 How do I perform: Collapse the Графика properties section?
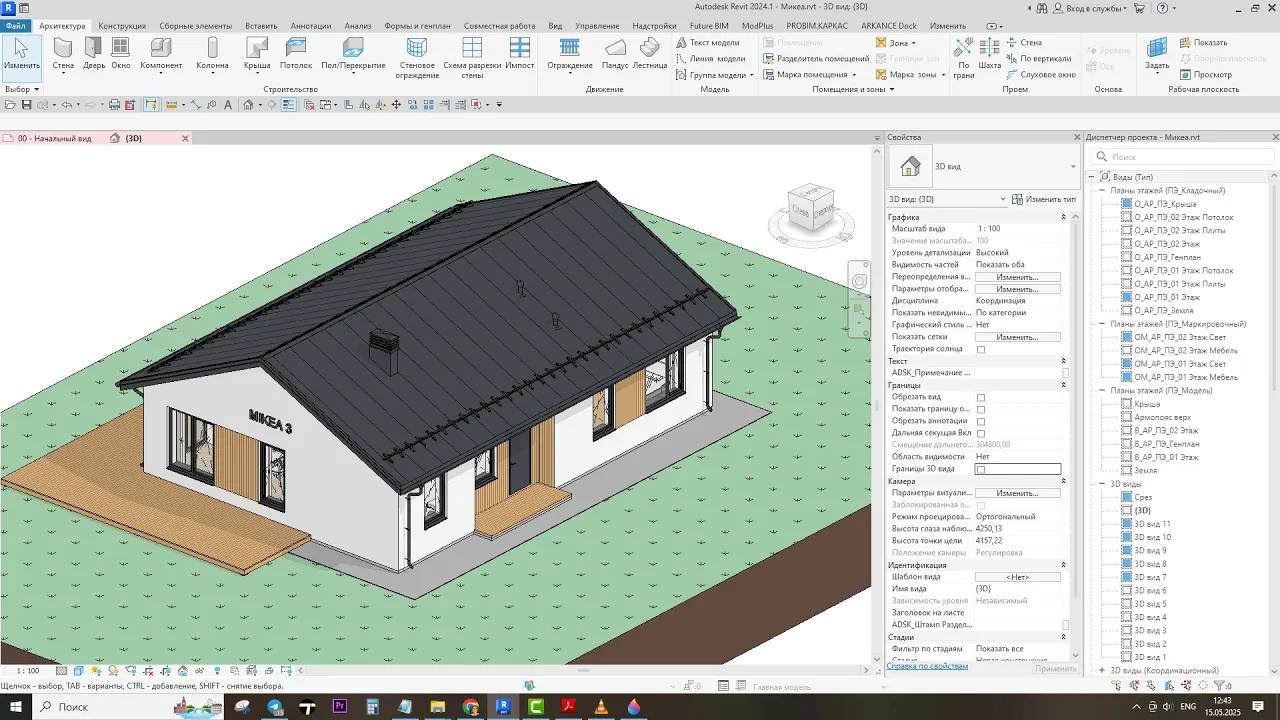1063,217
